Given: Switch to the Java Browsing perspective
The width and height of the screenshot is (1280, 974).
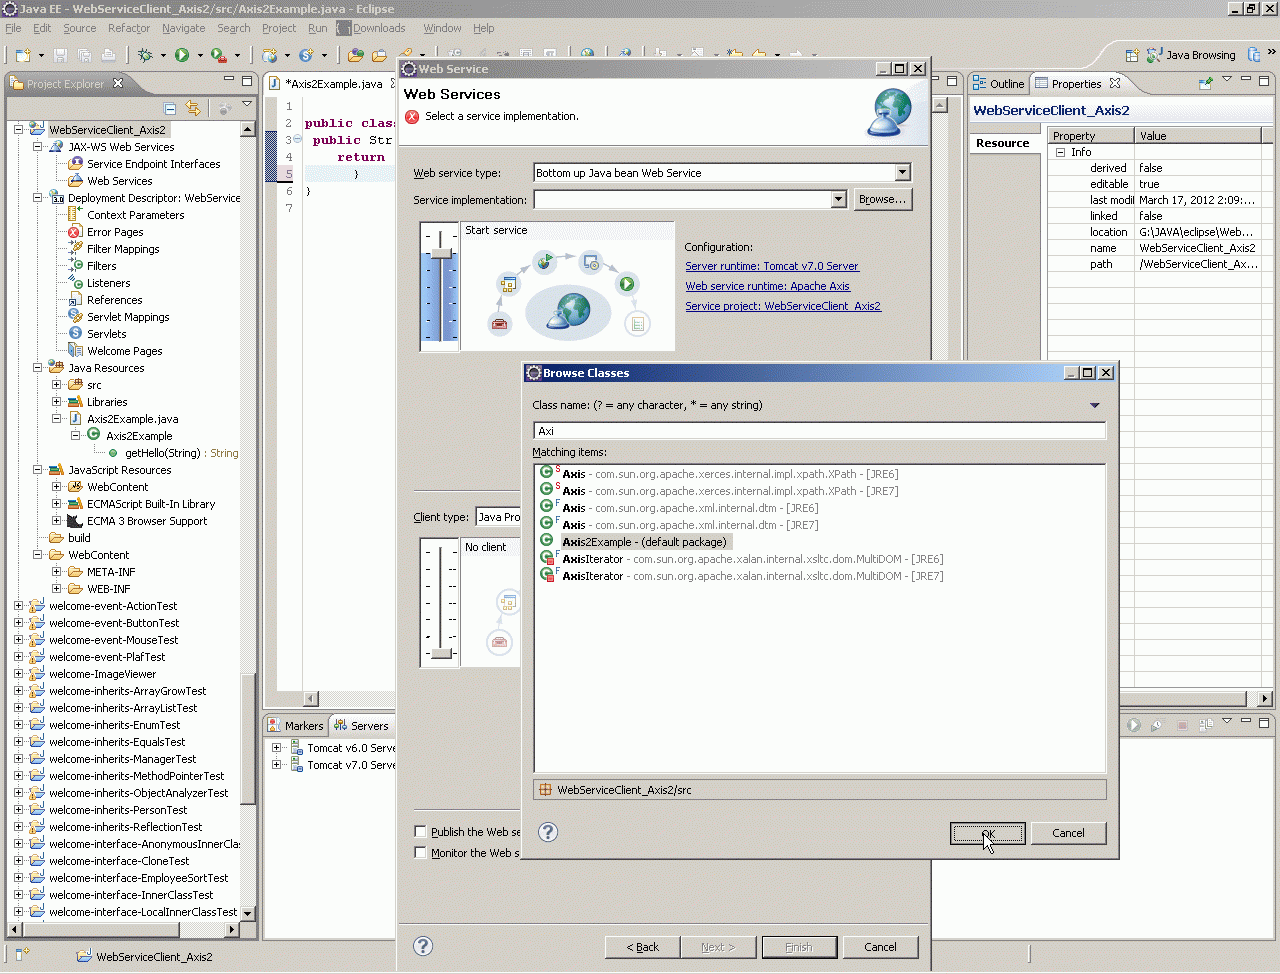Looking at the screenshot, I should pos(1191,55).
